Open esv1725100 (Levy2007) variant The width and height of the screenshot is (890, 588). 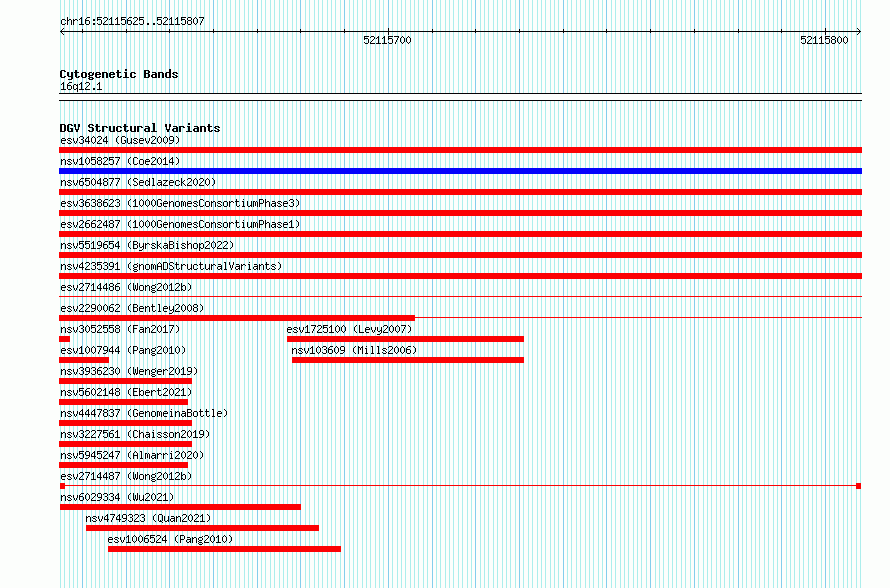point(349,329)
